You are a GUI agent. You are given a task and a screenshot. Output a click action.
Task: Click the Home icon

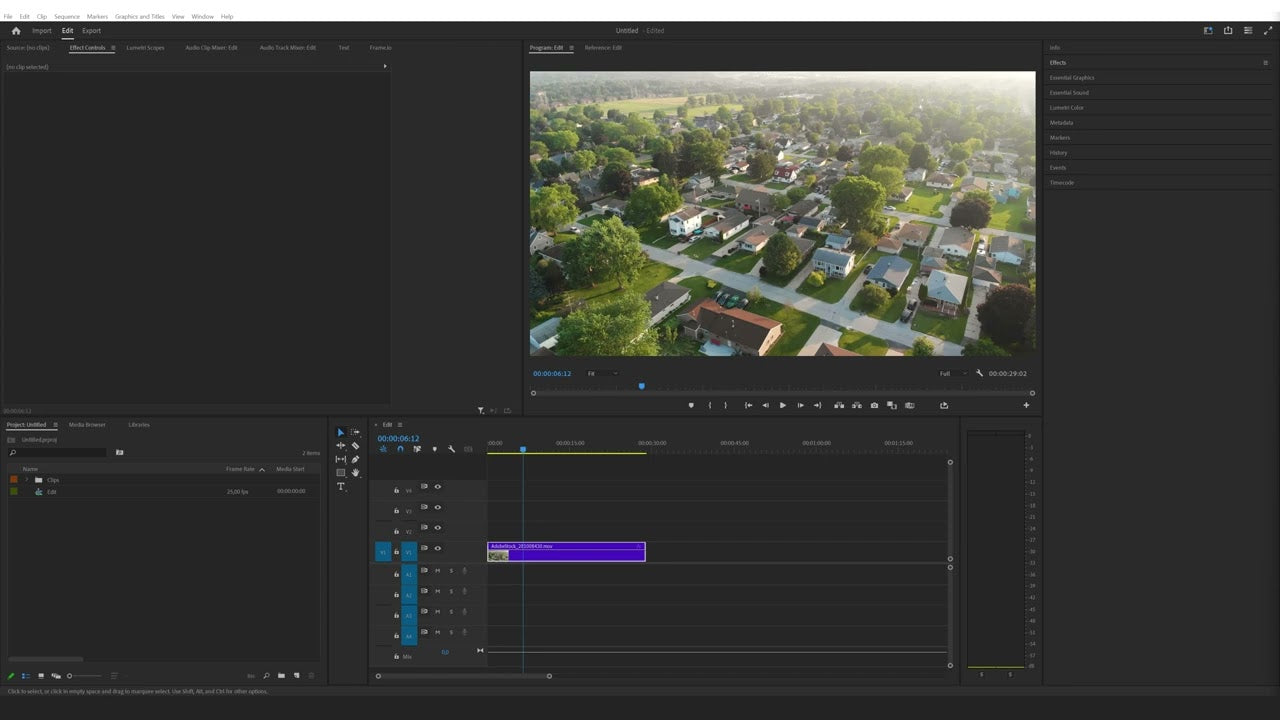click(15, 30)
